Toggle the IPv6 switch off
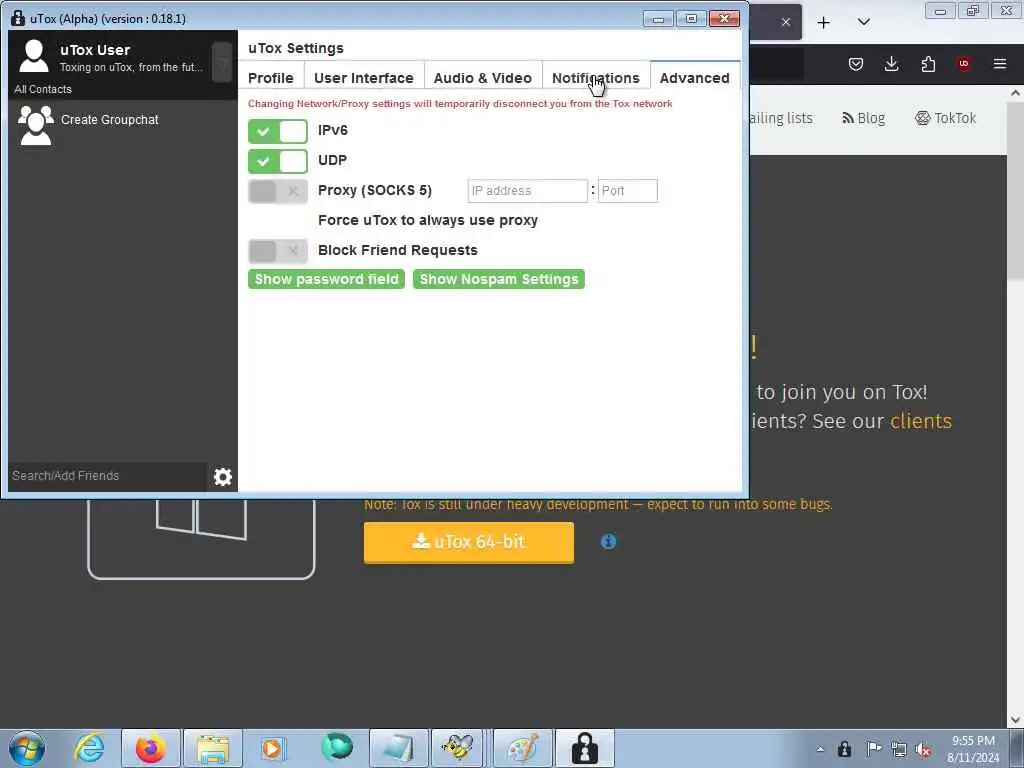The image size is (1024, 768). coord(278,131)
